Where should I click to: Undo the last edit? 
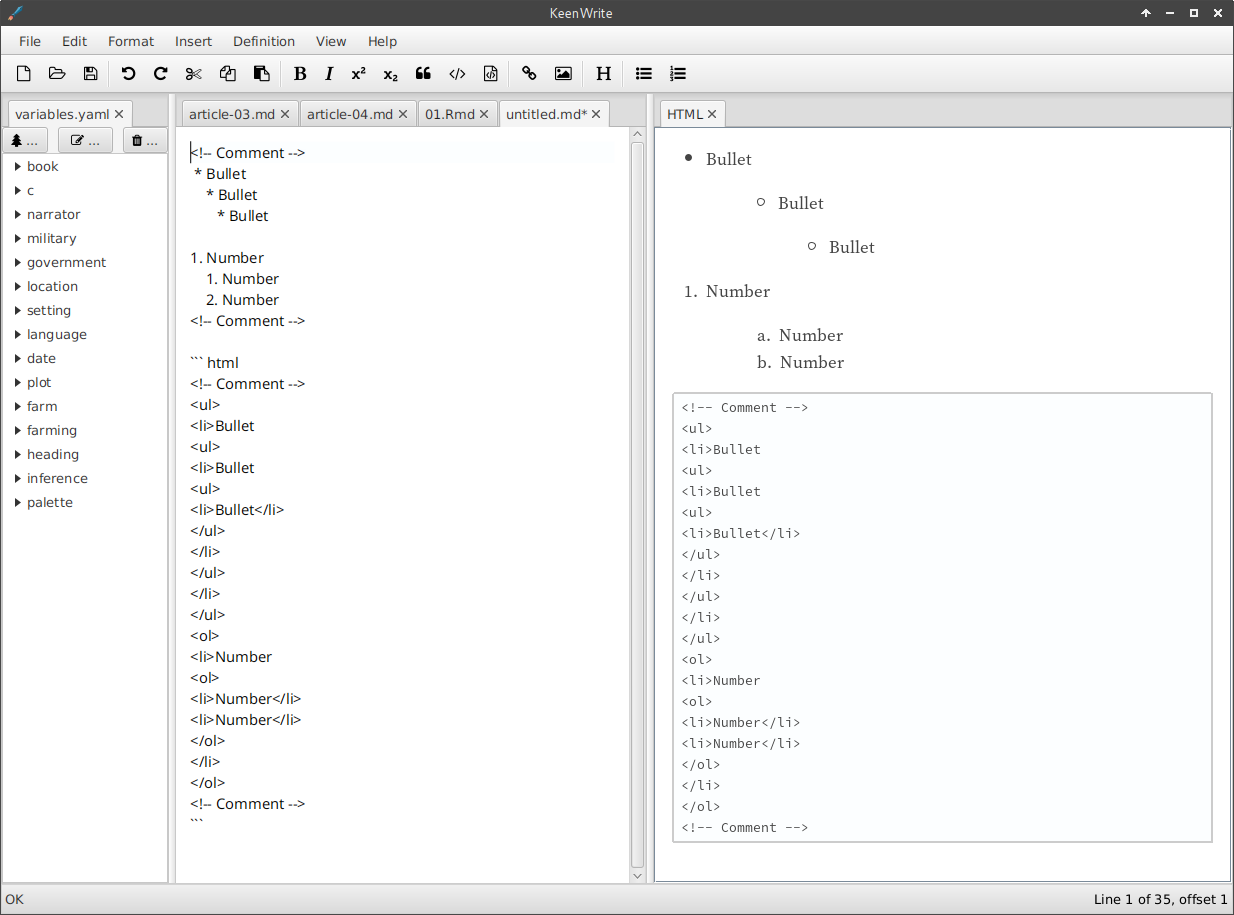[x=128, y=73]
